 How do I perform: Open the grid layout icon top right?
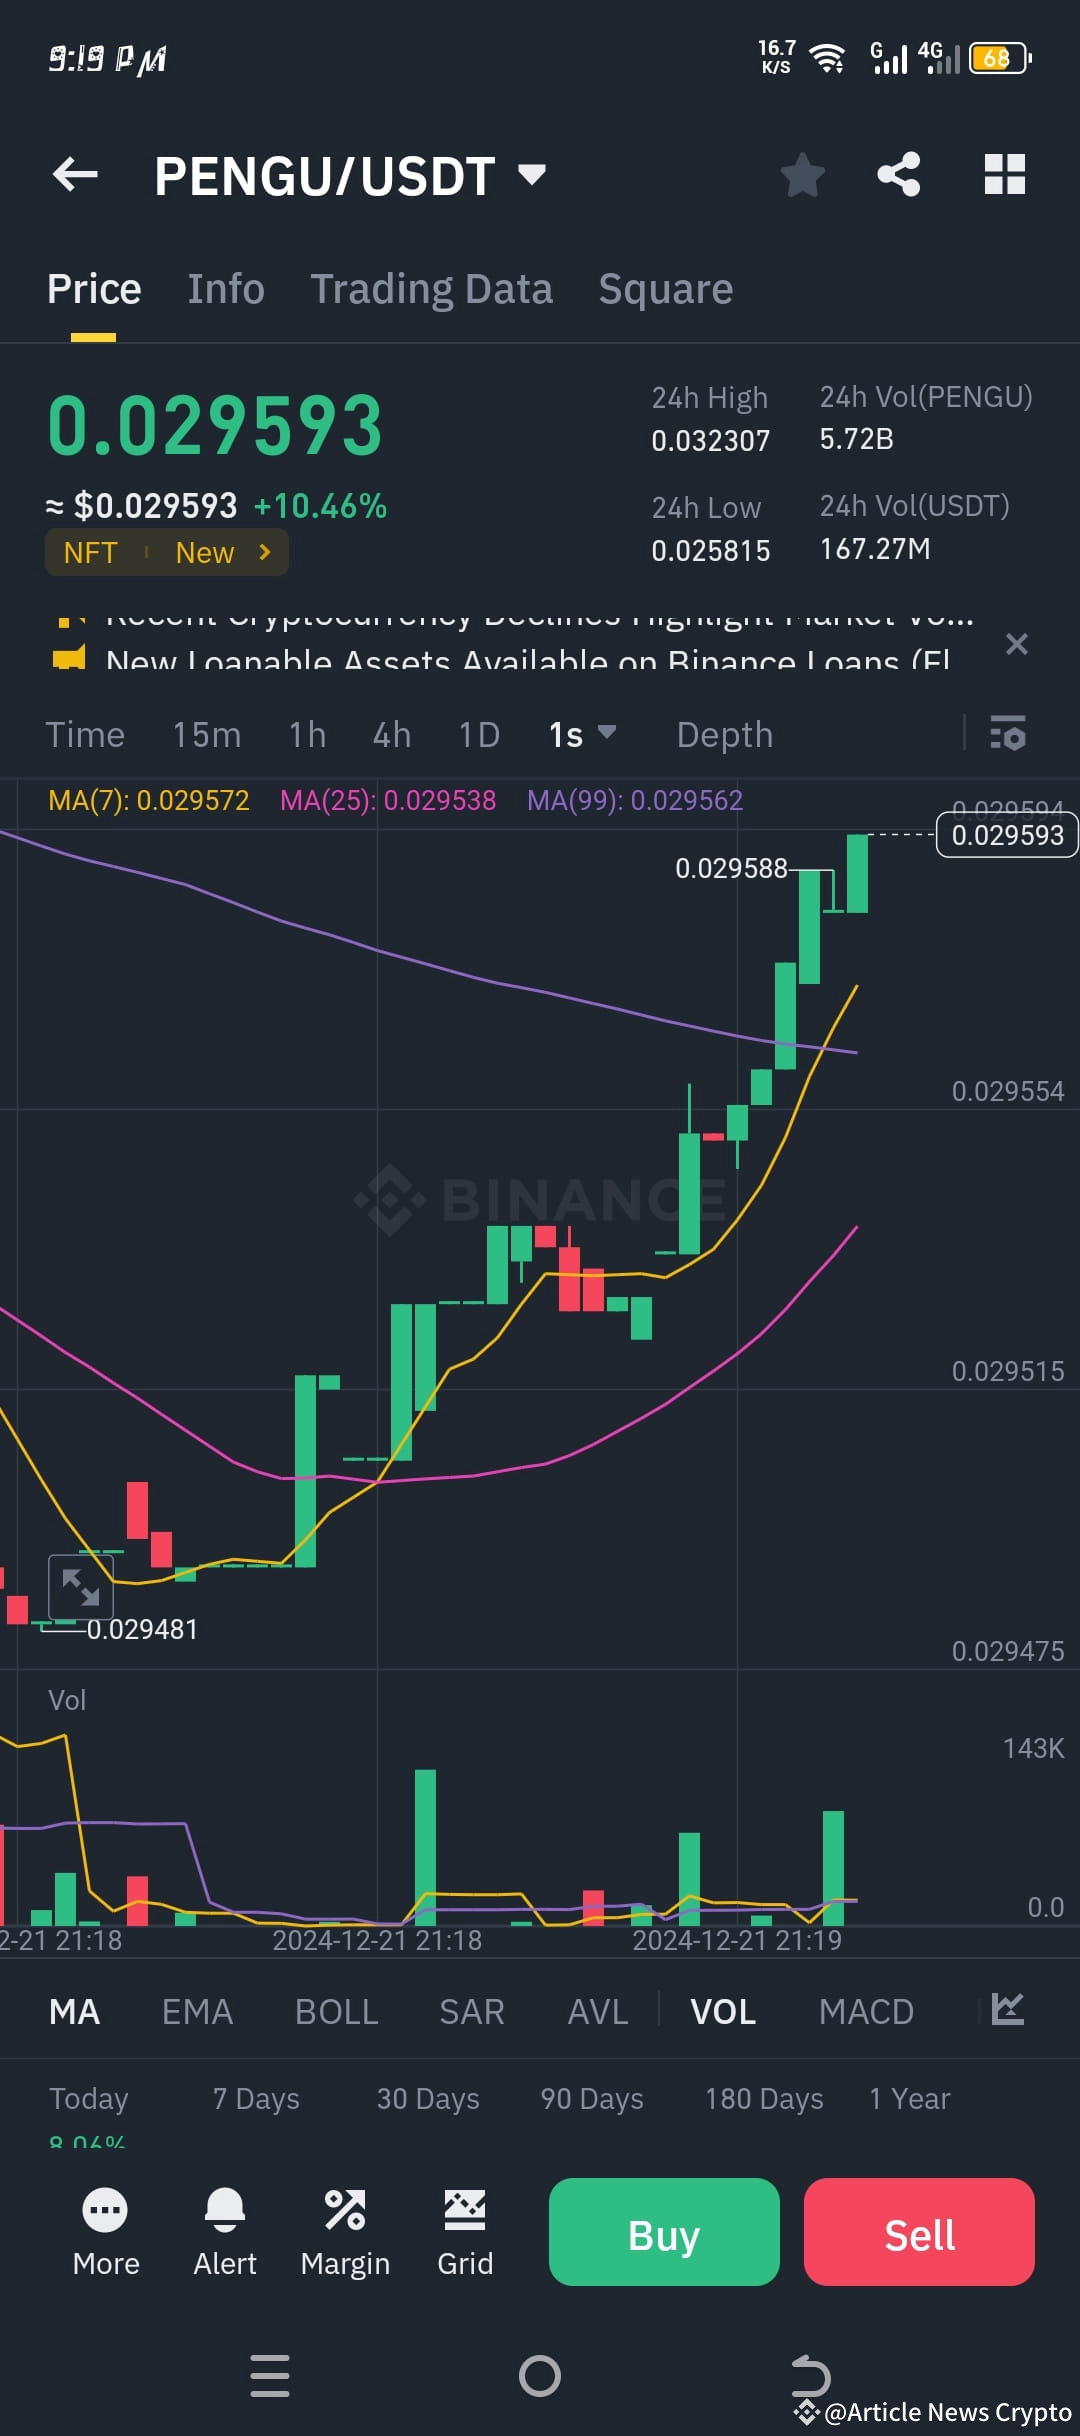[1004, 175]
